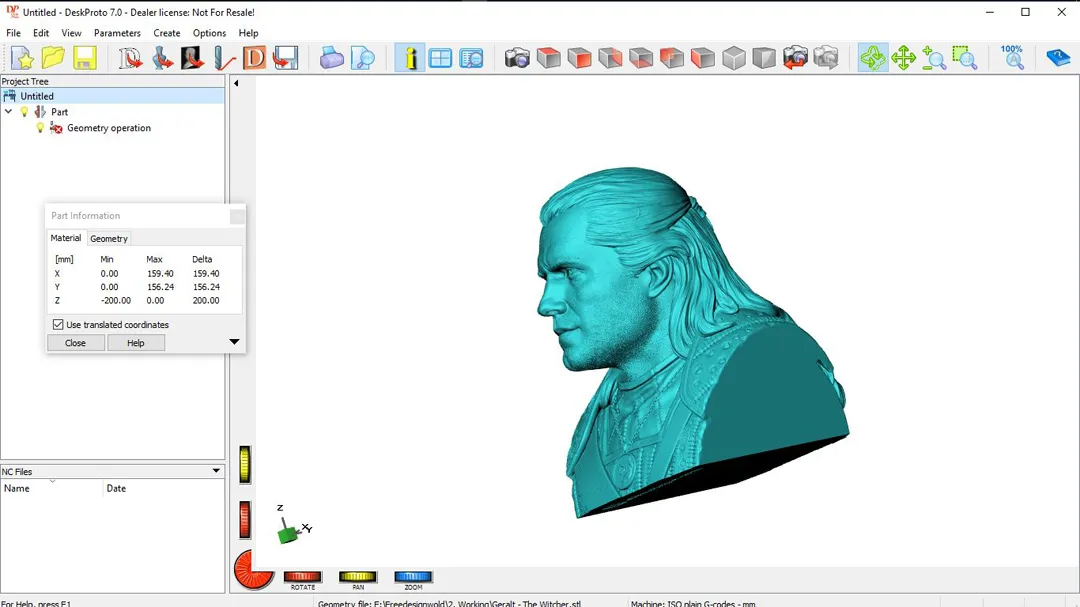Collapse the Part node chevron
The image size is (1080, 607).
pyautogui.click(x=8, y=112)
